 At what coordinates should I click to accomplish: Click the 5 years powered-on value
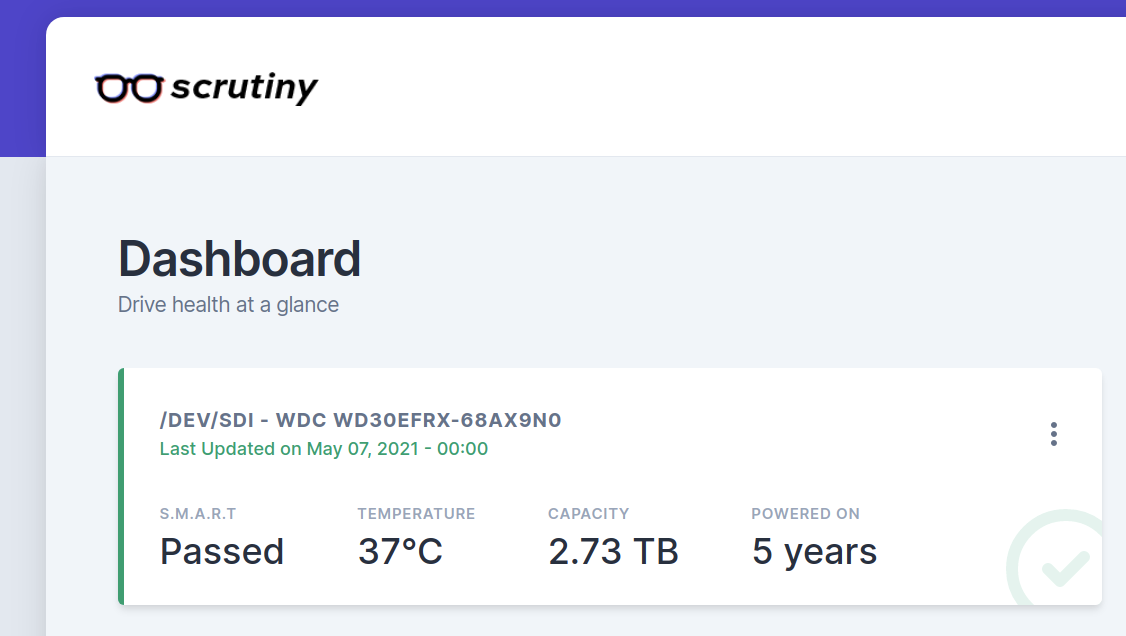(814, 551)
